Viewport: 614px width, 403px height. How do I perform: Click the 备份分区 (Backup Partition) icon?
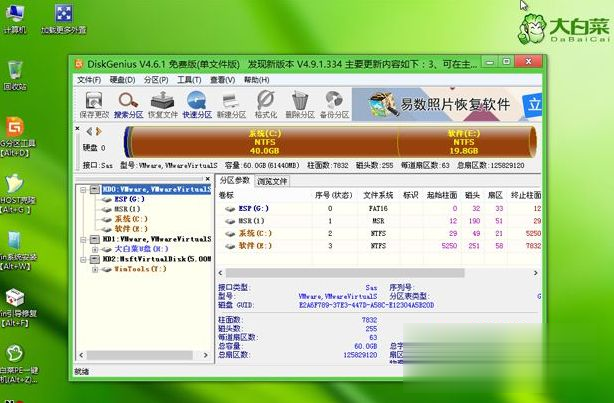[334, 103]
